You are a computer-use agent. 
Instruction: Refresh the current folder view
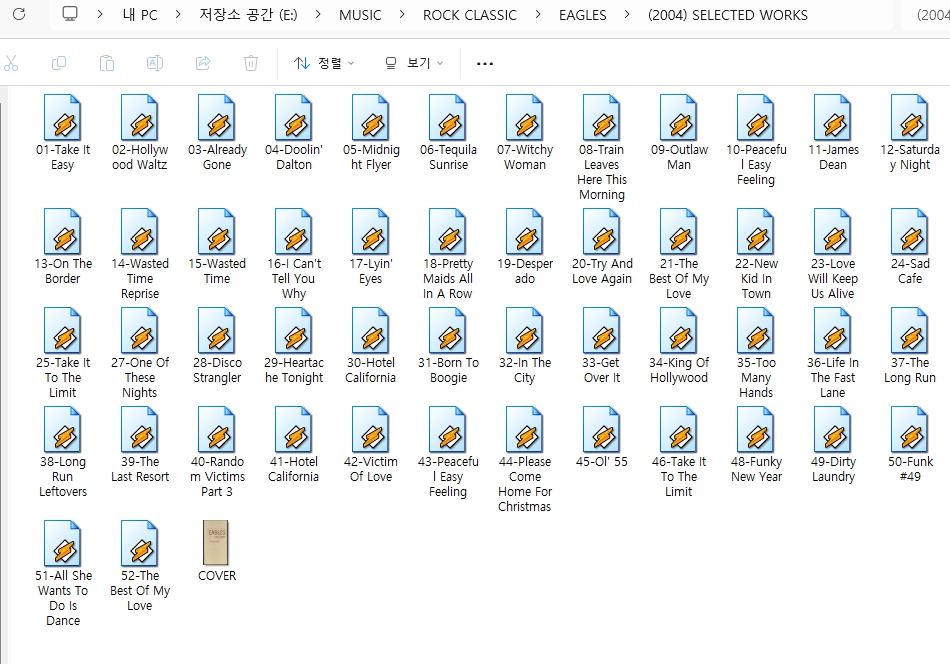point(18,15)
